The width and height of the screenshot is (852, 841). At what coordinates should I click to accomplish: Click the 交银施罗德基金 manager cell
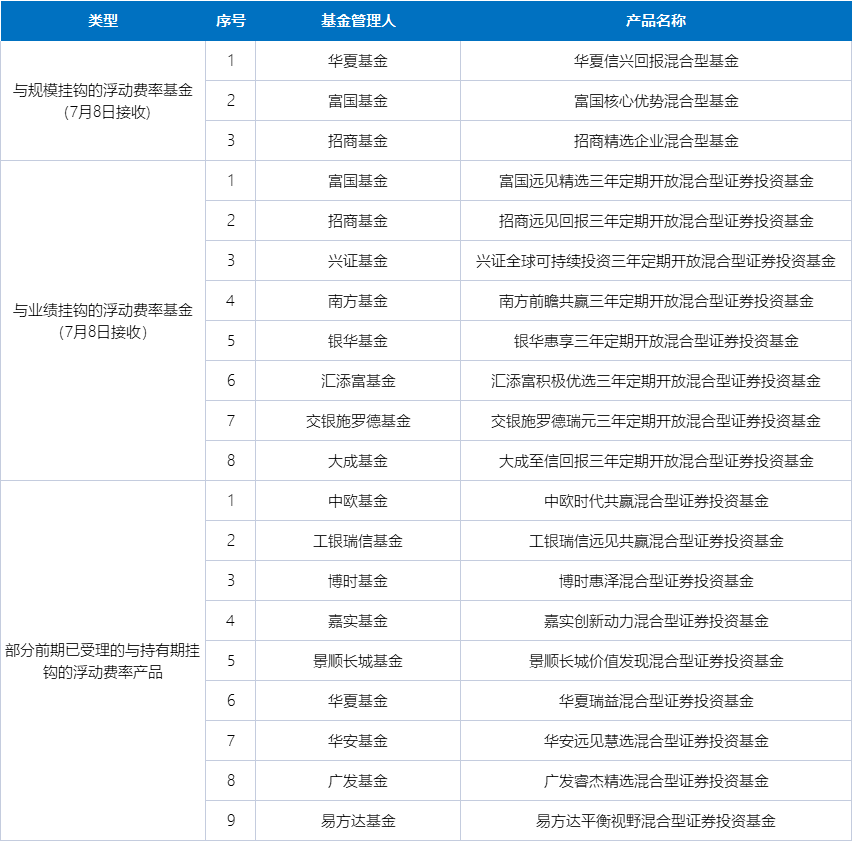point(357,421)
